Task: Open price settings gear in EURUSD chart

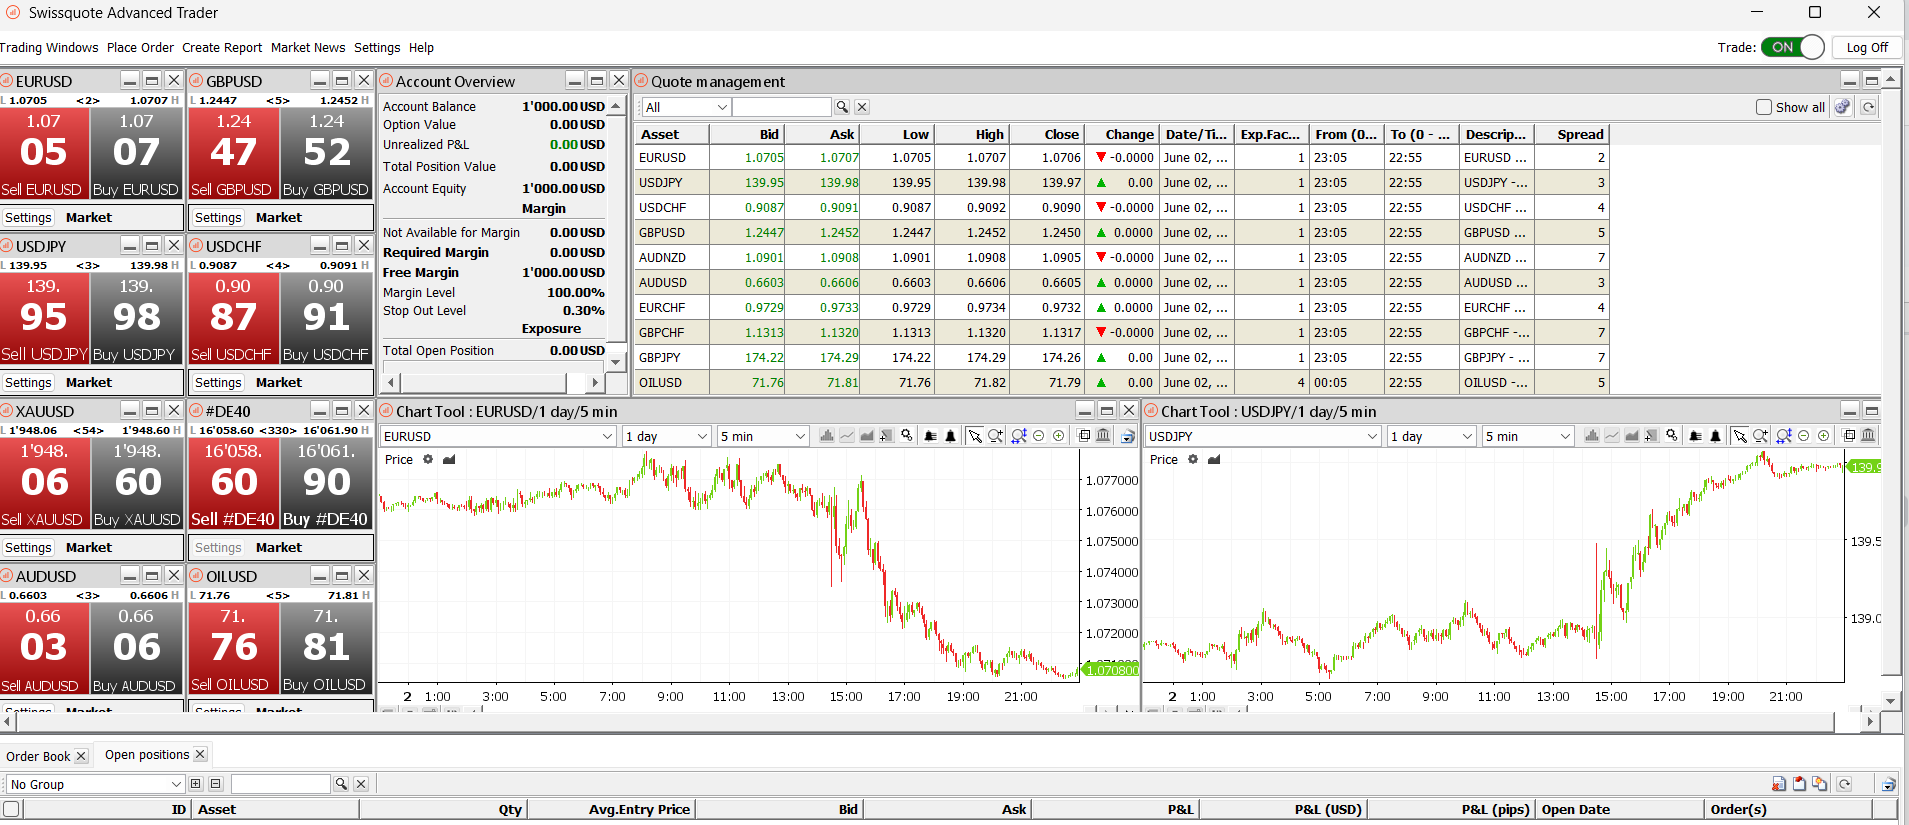Action: 427,460
